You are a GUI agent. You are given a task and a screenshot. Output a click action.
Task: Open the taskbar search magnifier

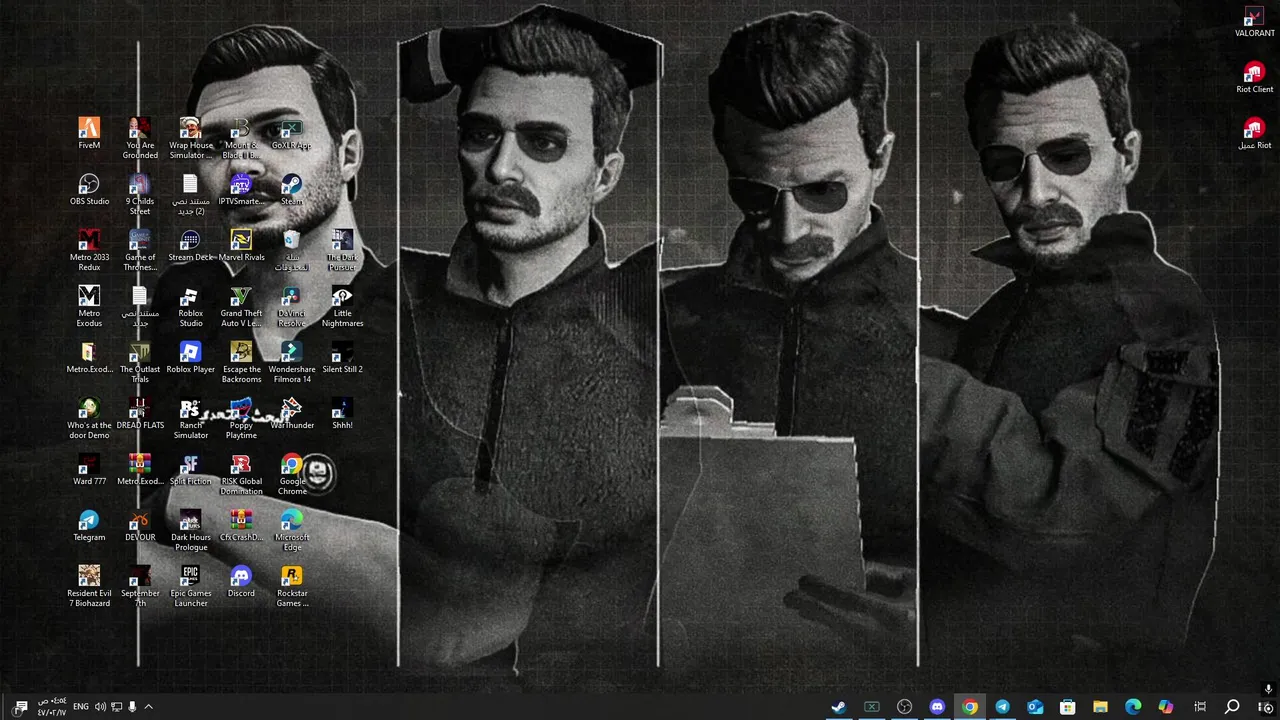(x=1232, y=707)
